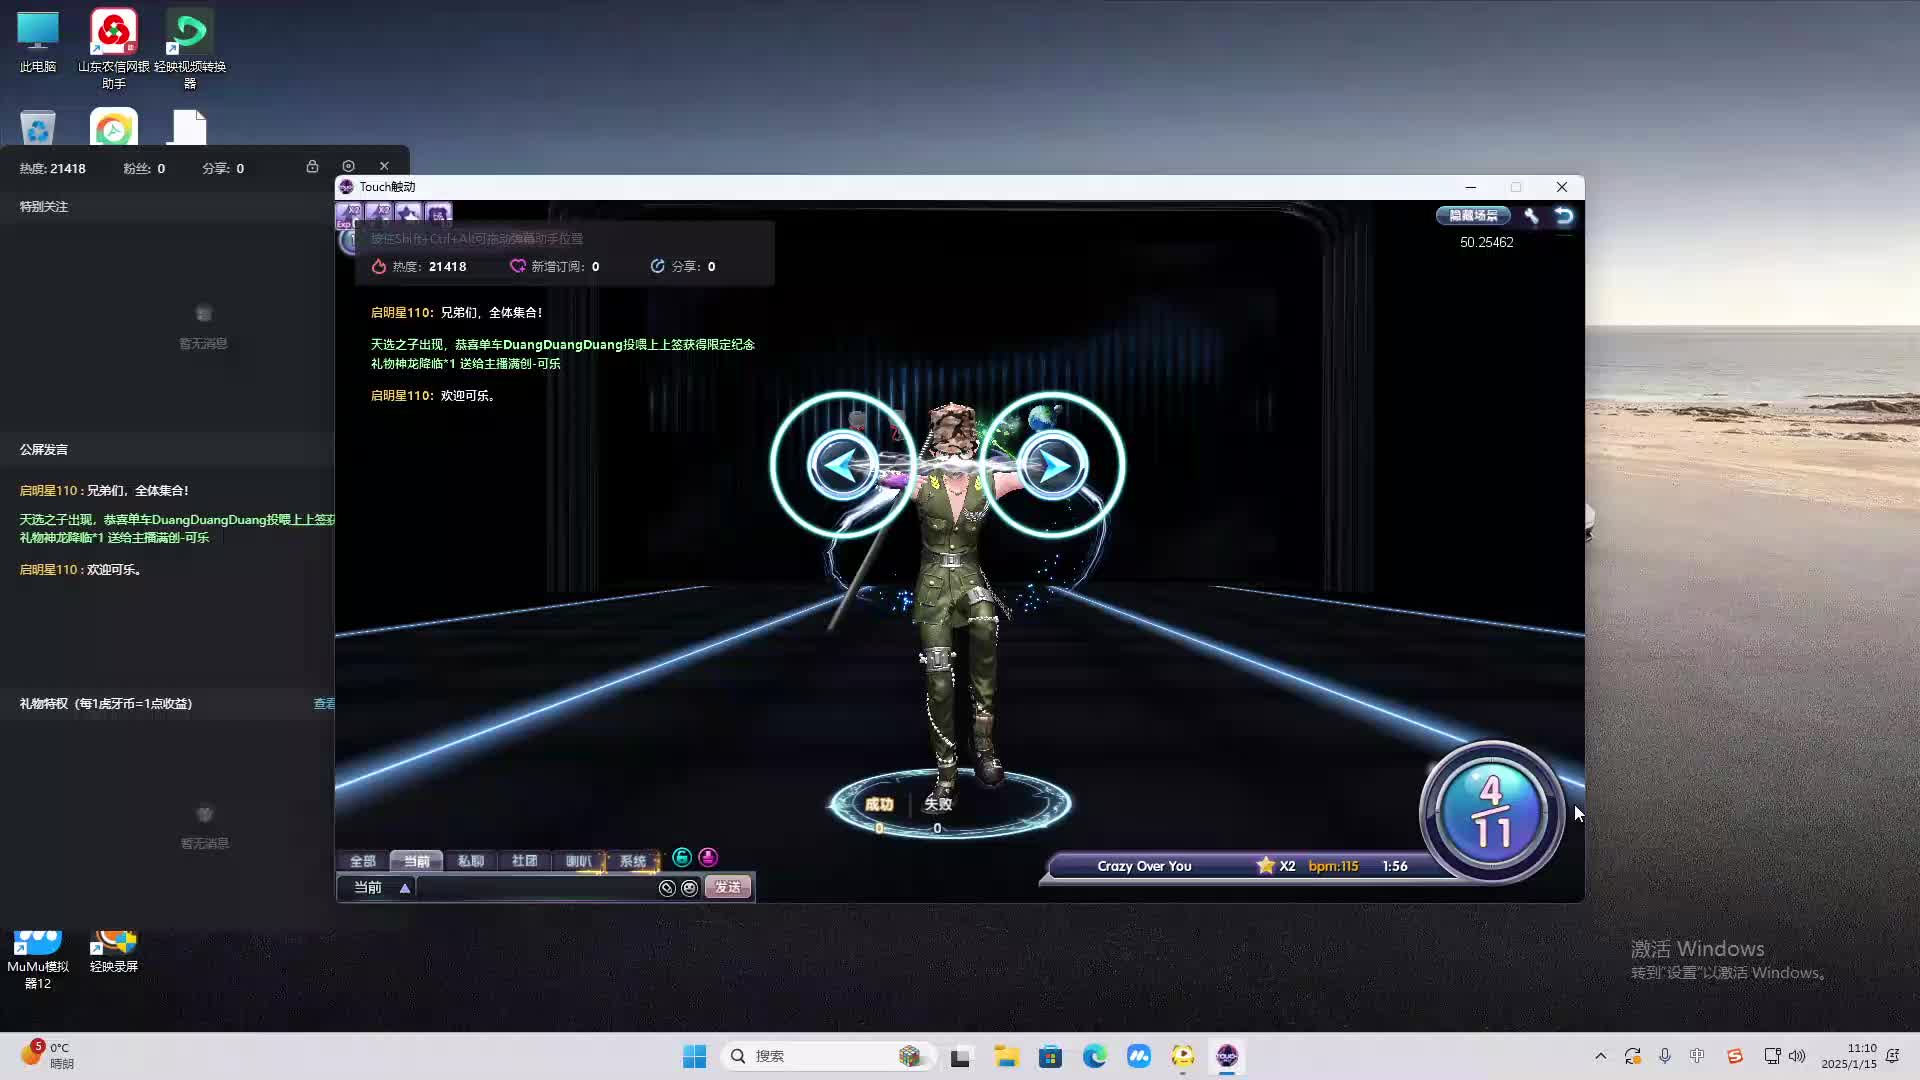This screenshot has height=1080, width=1920.
Task: Click the right arrow note circle
Action: [x=1051, y=465]
